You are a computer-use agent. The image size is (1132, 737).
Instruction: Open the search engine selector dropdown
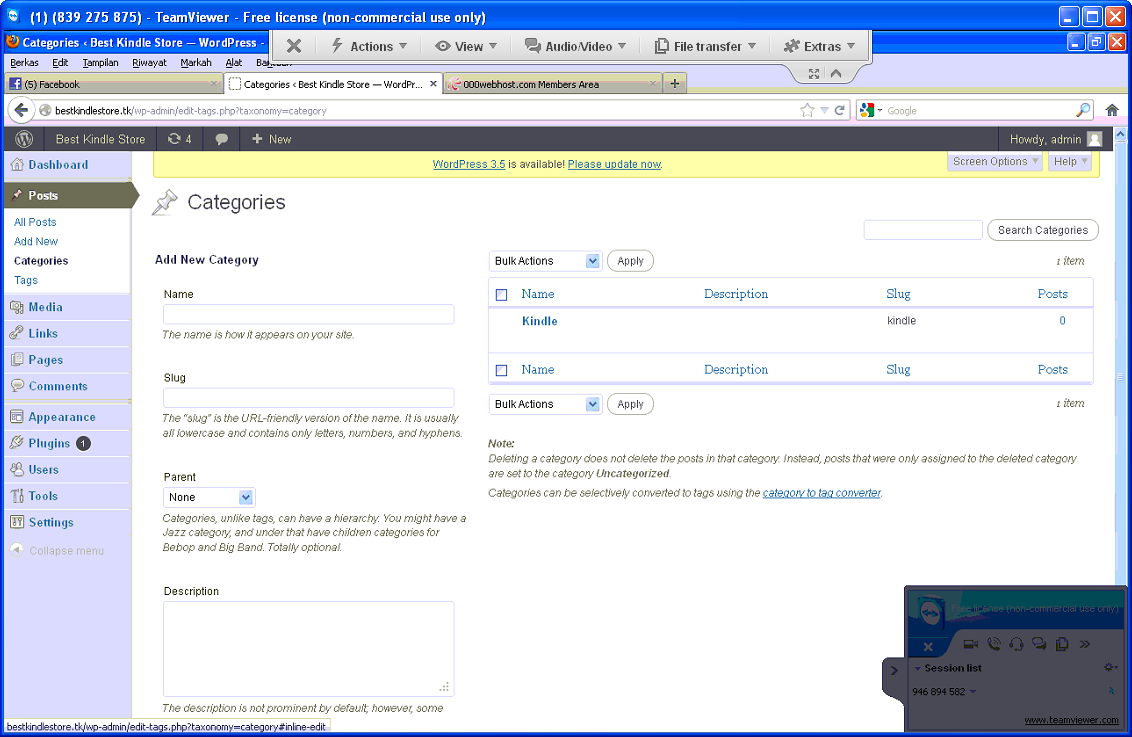pos(871,110)
